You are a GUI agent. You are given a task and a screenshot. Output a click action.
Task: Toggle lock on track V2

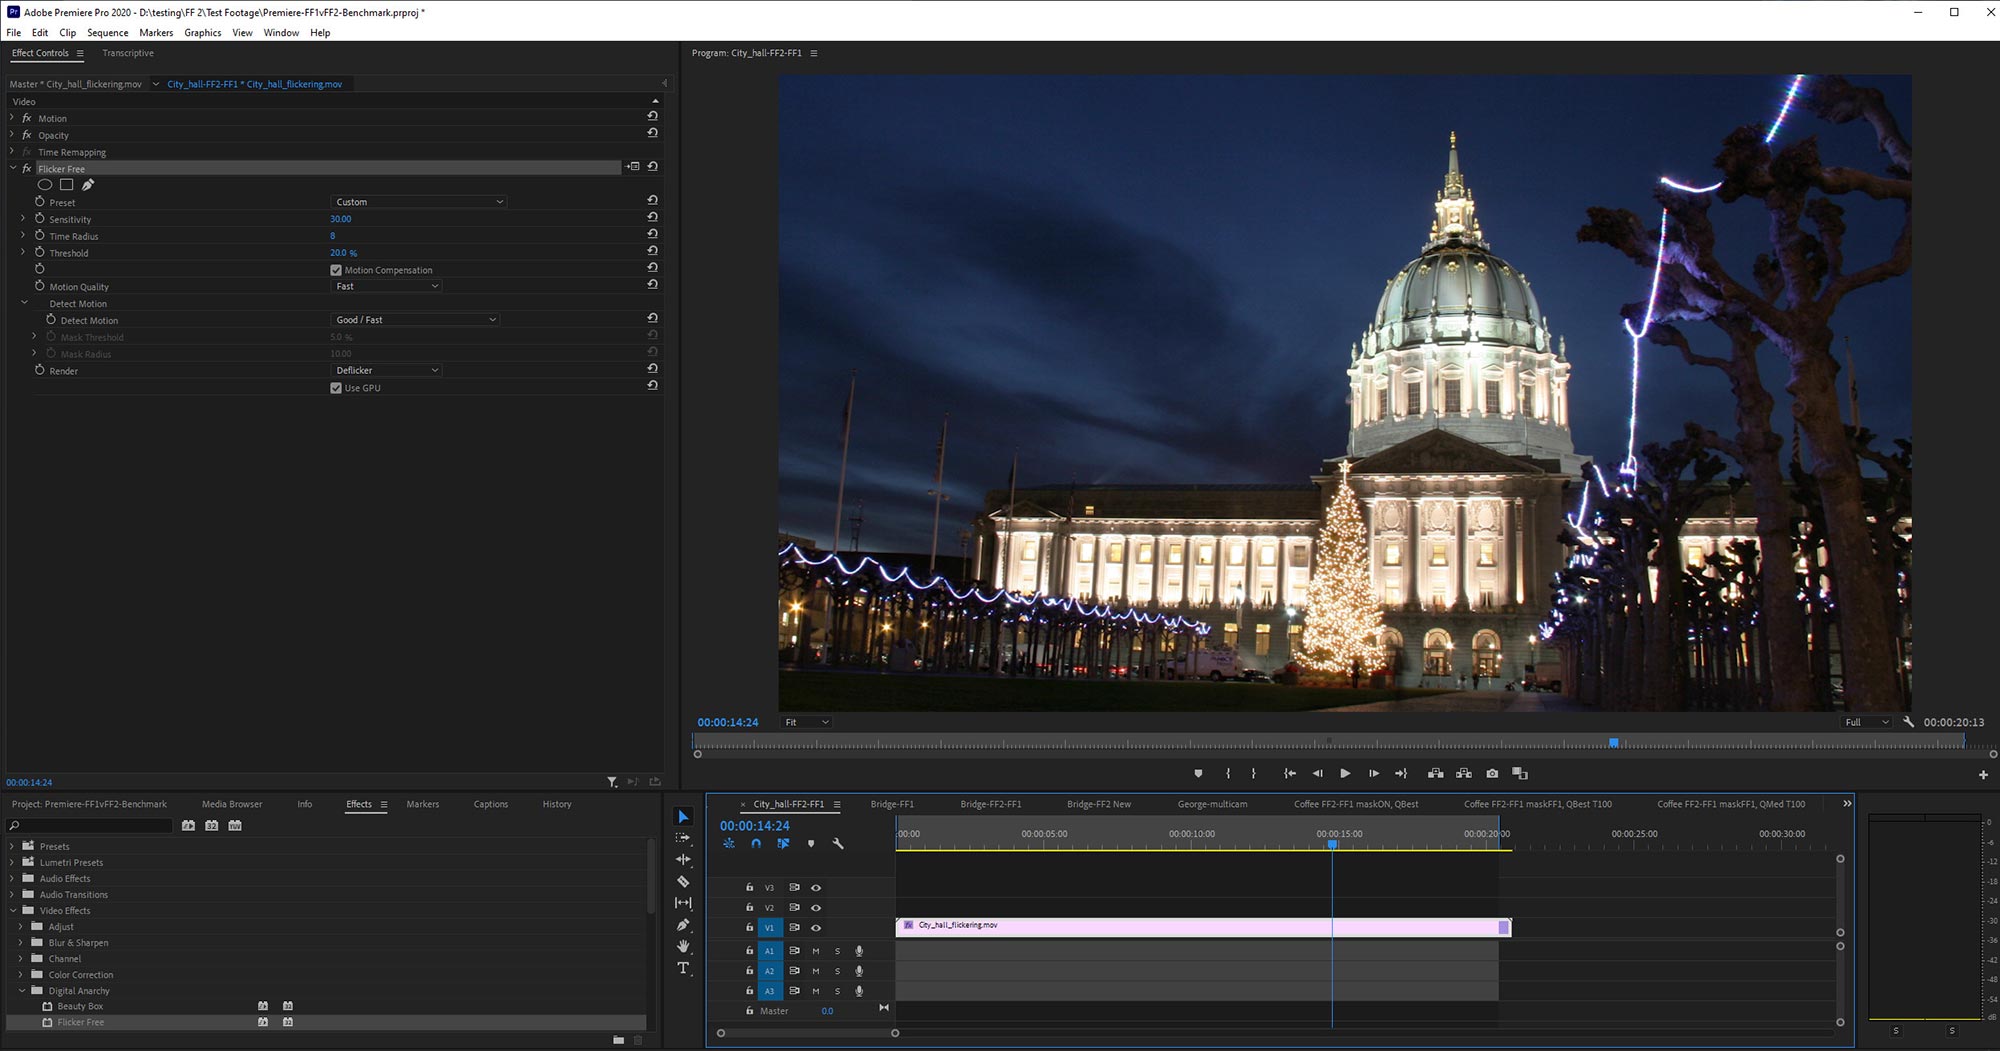749,908
